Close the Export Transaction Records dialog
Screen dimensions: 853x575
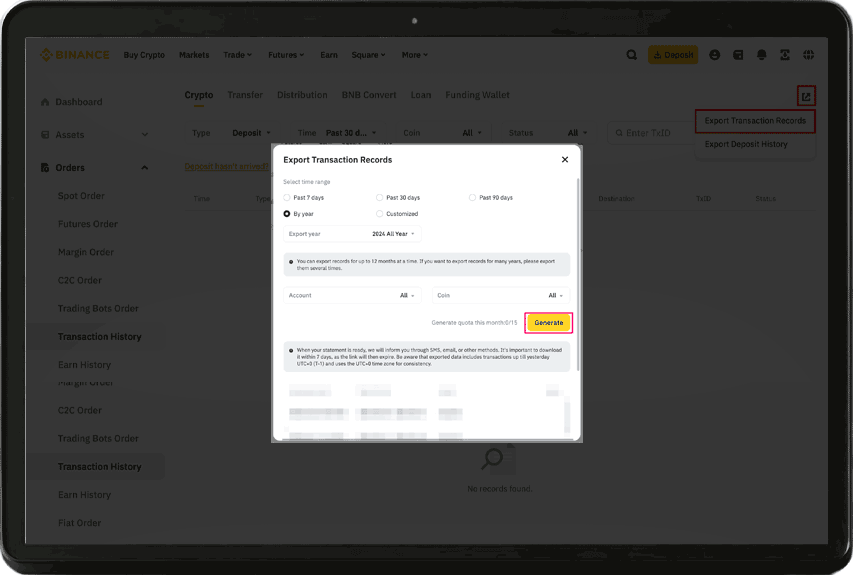tap(565, 160)
